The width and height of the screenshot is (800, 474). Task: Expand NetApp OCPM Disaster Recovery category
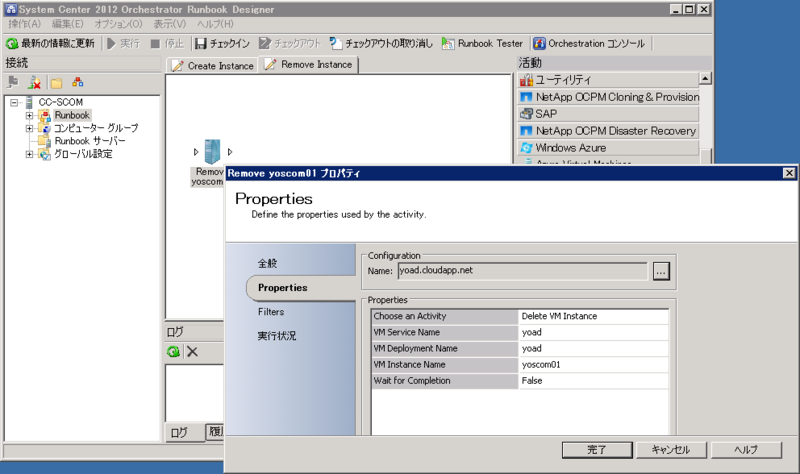point(608,131)
